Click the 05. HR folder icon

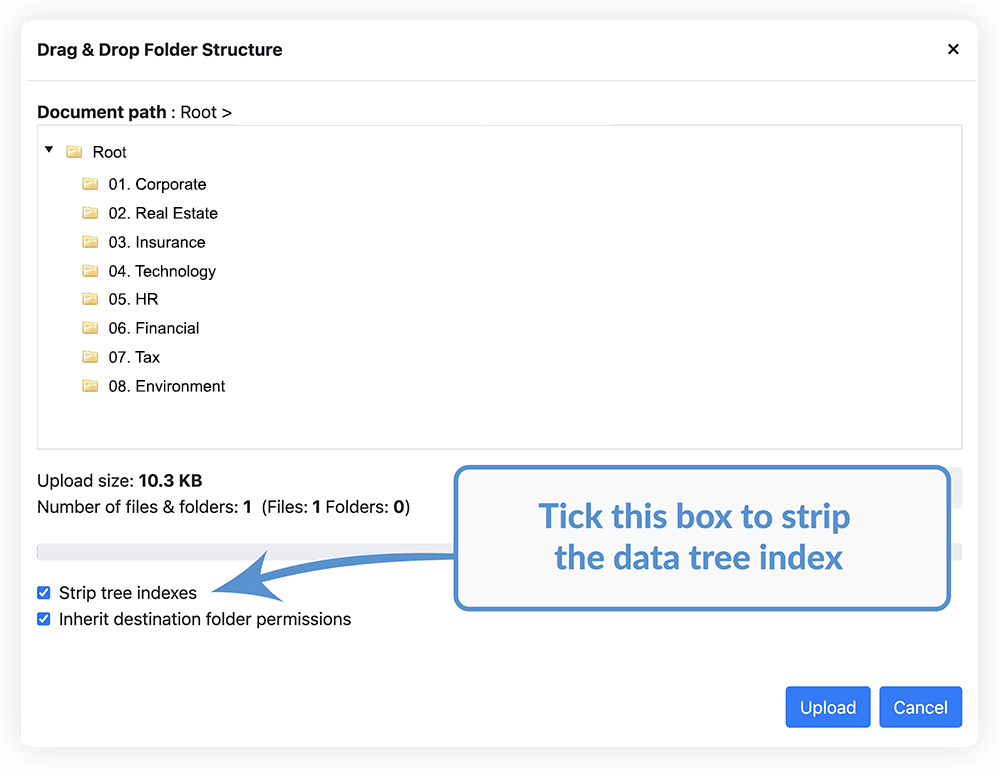90,299
